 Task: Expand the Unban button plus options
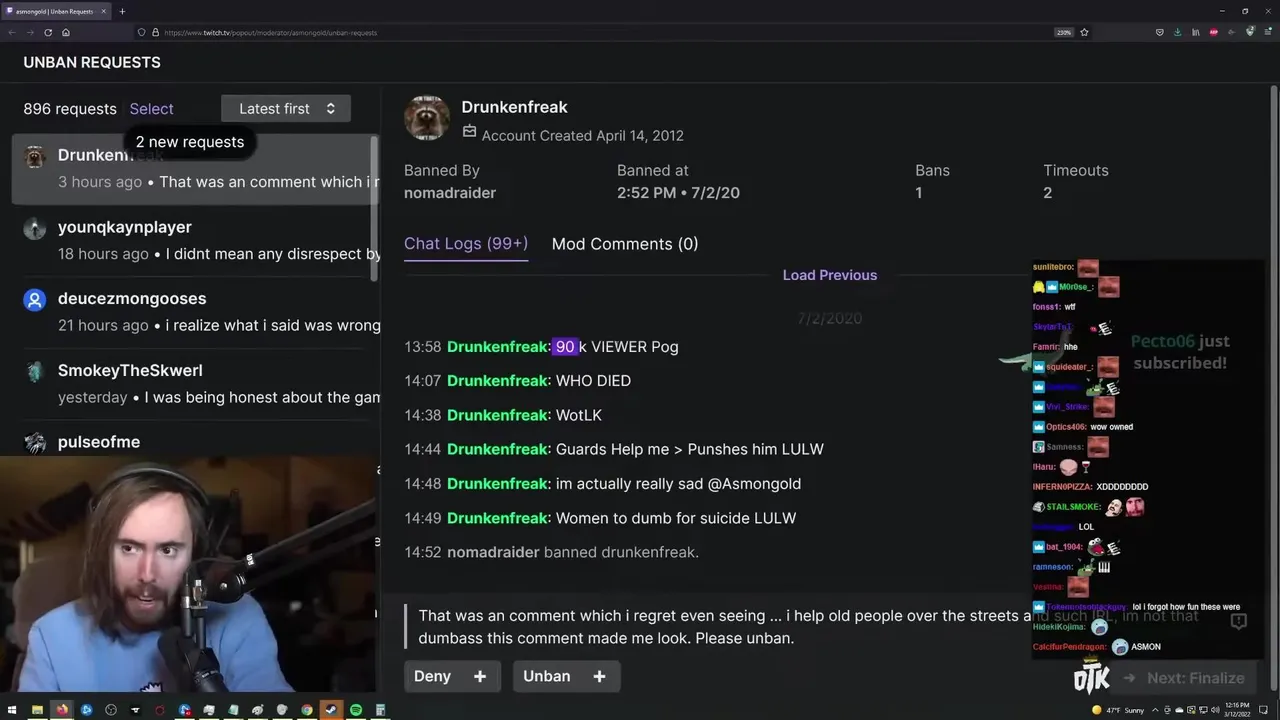[x=599, y=677]
